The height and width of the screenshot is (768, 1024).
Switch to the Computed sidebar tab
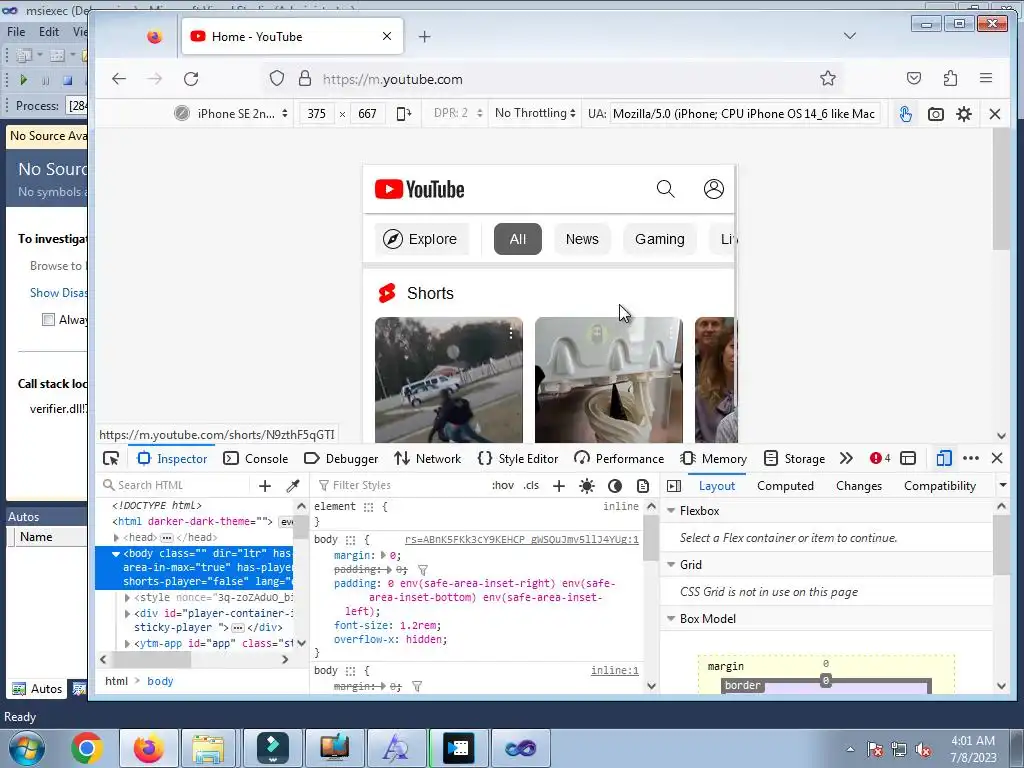coord(785,486)
